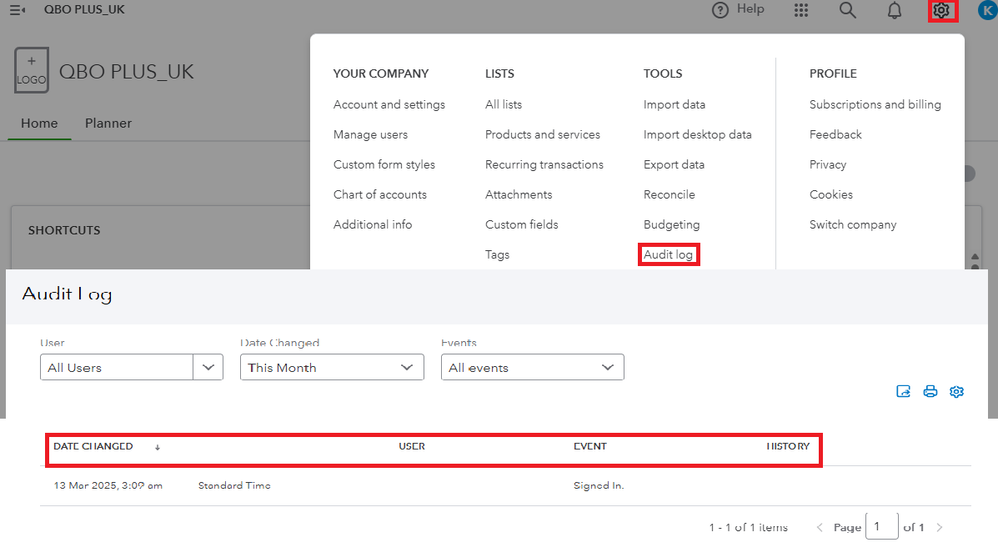The width and height of the screenshot is (998, 548).
Task: Open the gear settings menu
Action: (940, 11)
